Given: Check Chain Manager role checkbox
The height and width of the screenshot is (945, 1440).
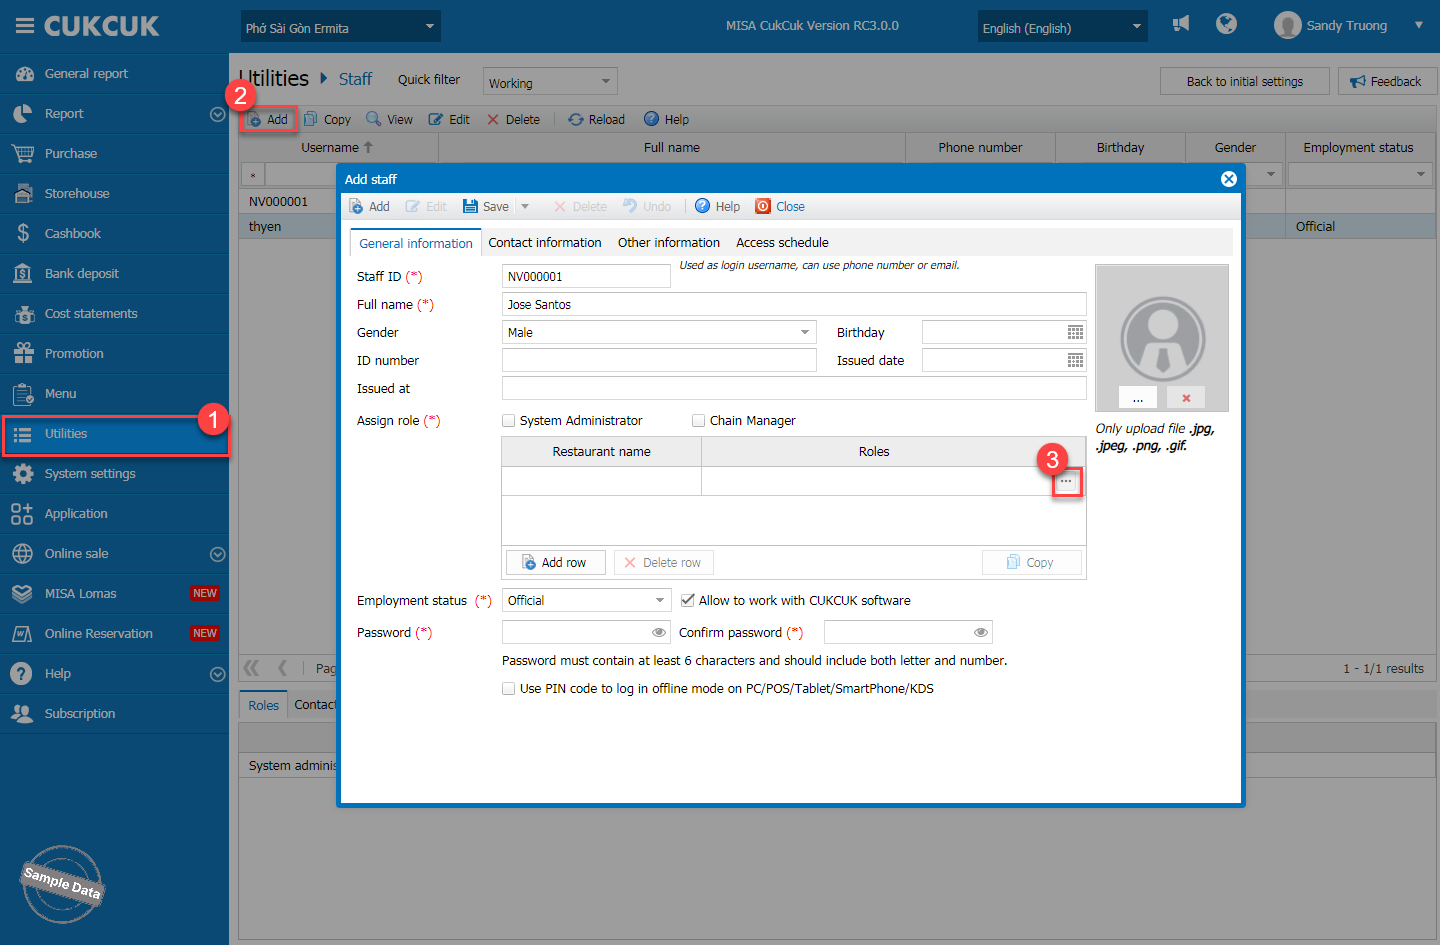Looking at the screenshot, I should [699, 421].
